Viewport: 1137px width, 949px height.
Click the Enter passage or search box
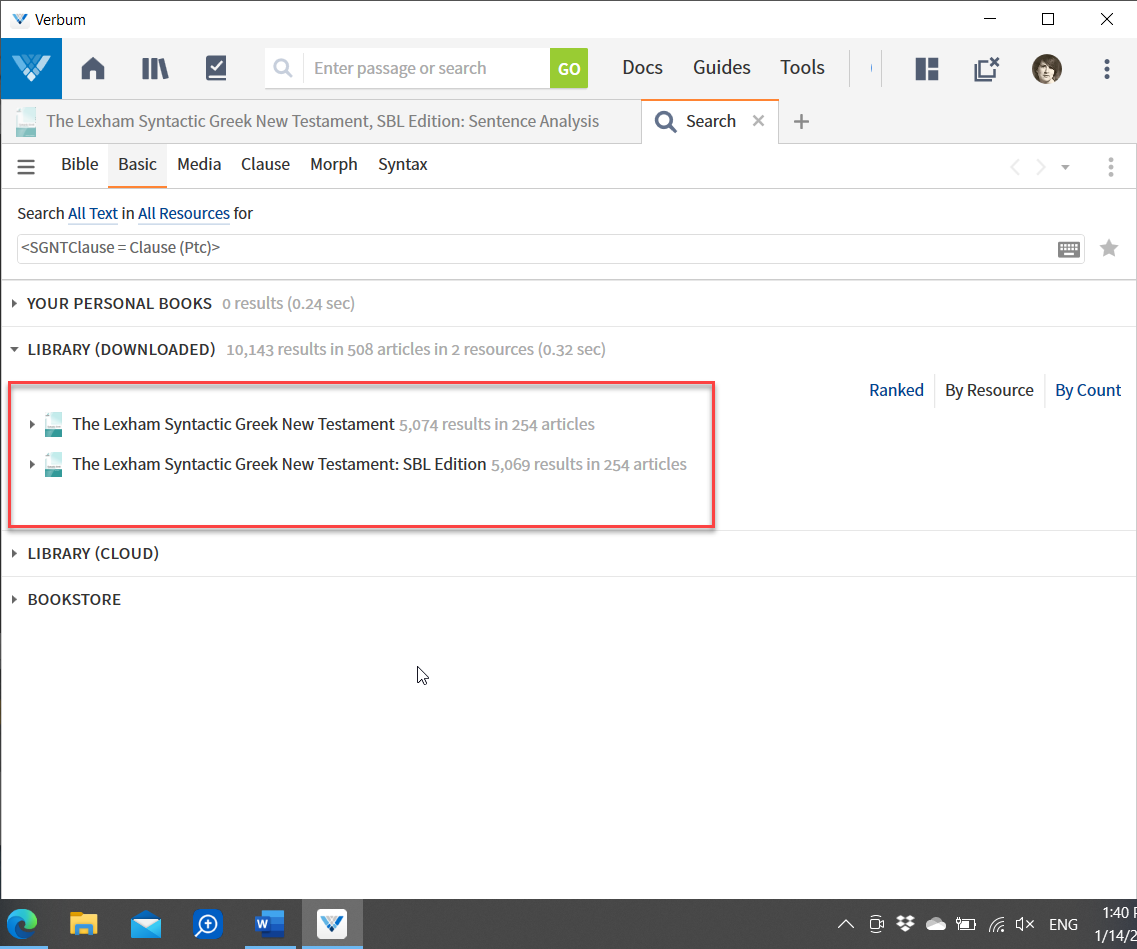(426, 68)
